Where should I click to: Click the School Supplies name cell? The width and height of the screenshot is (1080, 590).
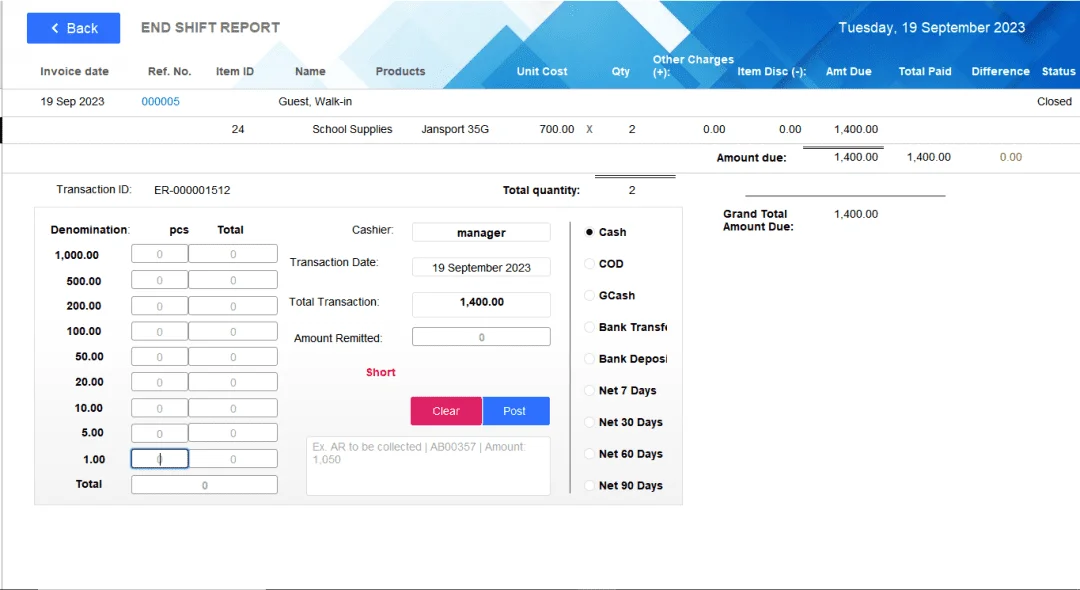pyautogui.click(x=352, y=129)
